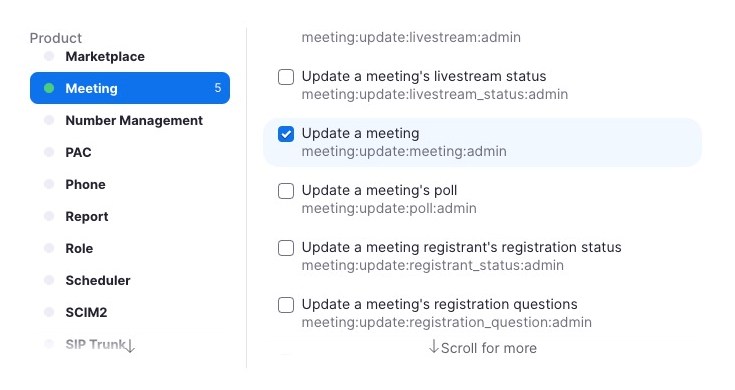Screen dimensions: 735x390
Task: Uncheck the Update a meeting checkbox
Action: tap(286, 134)
